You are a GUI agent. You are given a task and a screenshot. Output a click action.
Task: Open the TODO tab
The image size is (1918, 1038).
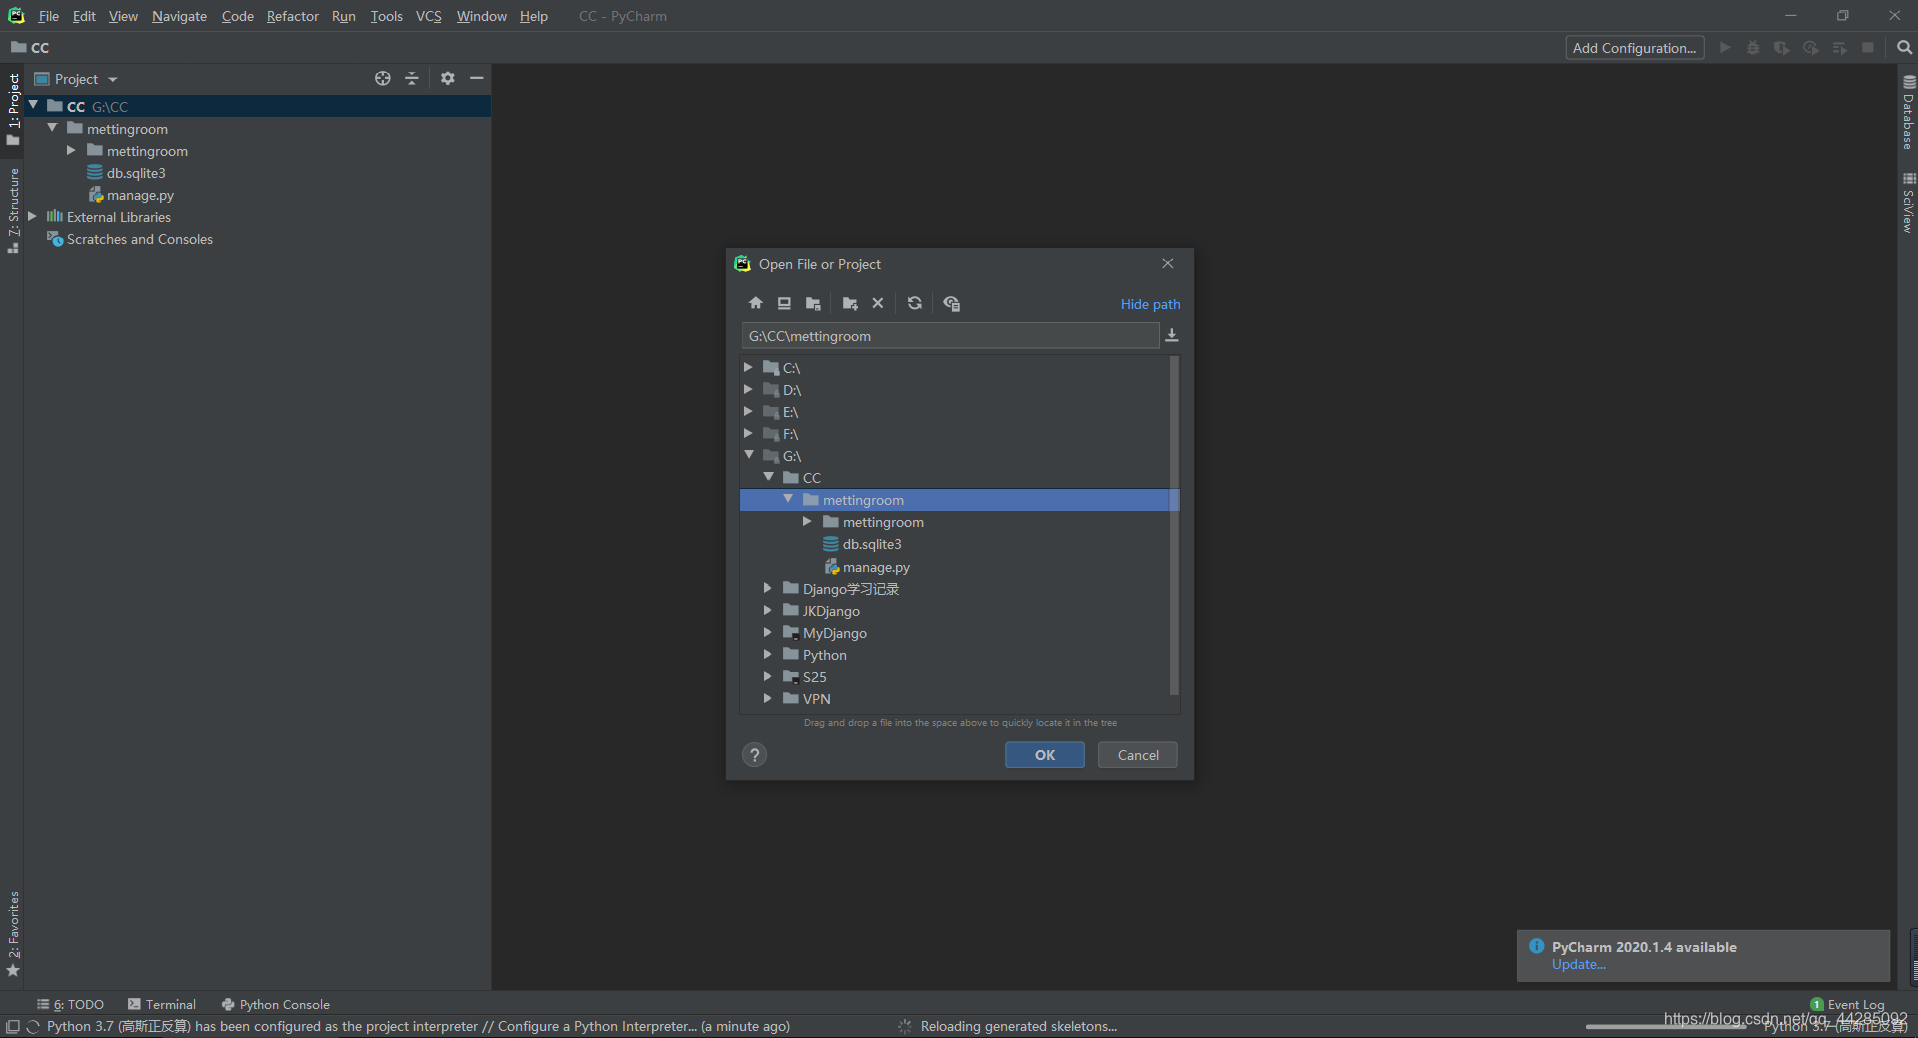70,1004
